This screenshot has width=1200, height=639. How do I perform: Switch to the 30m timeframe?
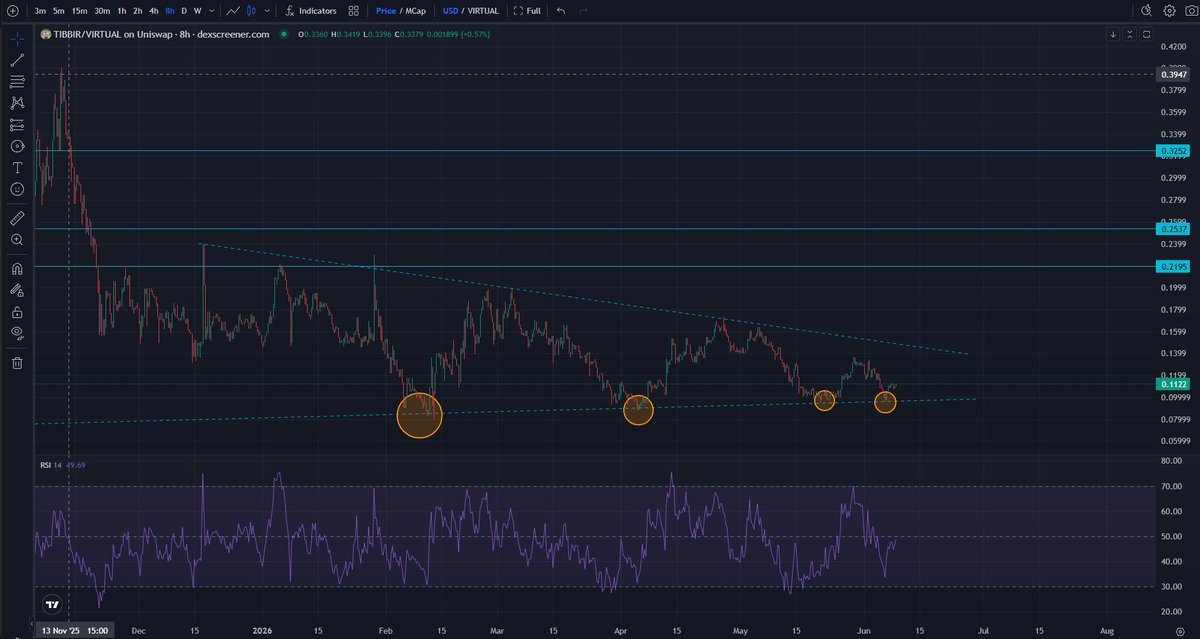pyautogui.click(x=102, y=11)
